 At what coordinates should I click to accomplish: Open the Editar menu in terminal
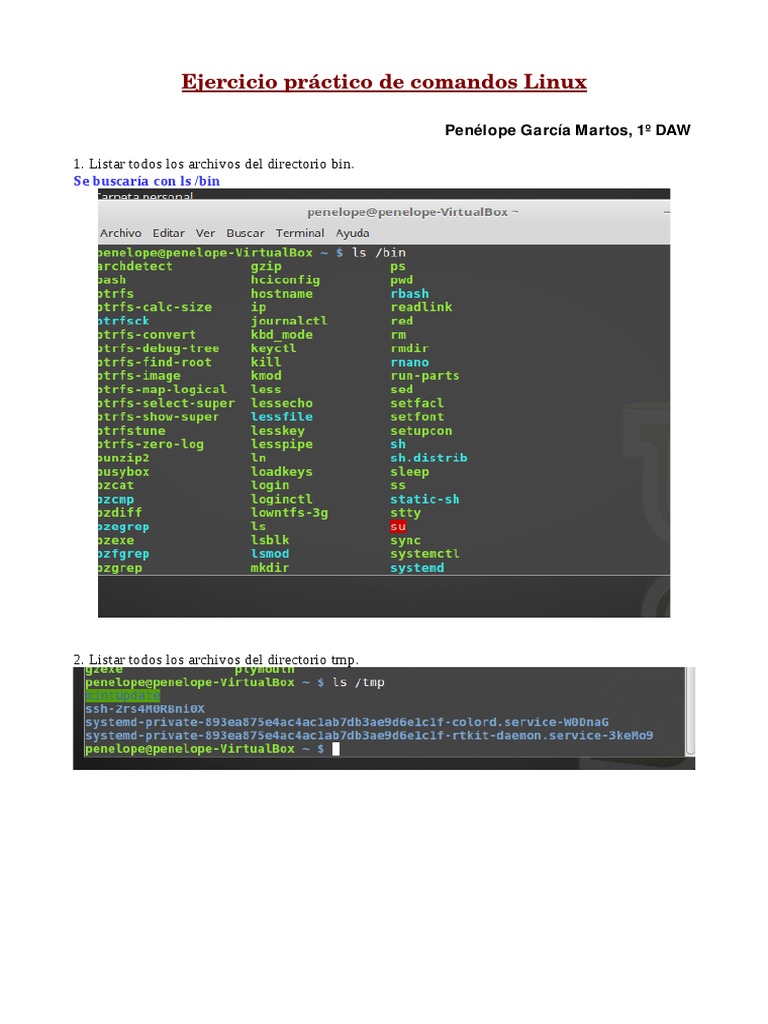[x=168, y=233]
